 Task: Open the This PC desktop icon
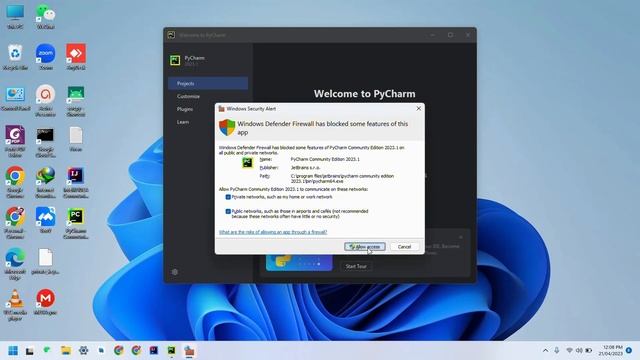pyautogui.click(x=15, y=16)
